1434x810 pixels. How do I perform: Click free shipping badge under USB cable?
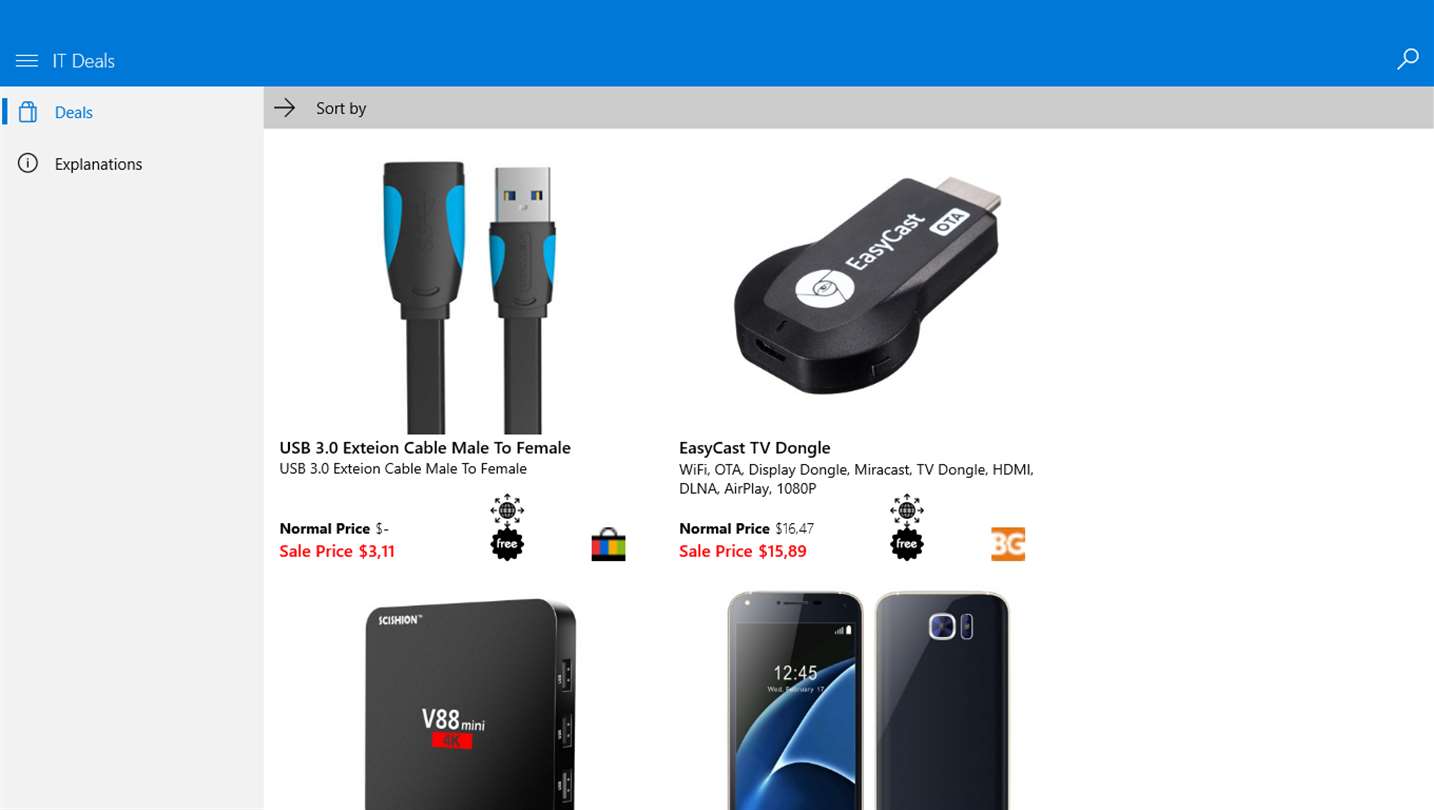click(507, 527)
